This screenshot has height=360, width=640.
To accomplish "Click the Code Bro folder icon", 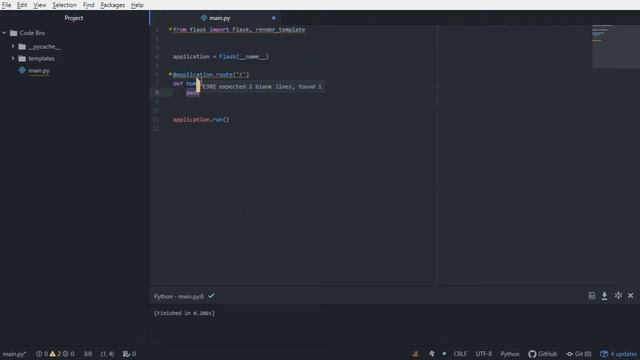I will point(13,33).
